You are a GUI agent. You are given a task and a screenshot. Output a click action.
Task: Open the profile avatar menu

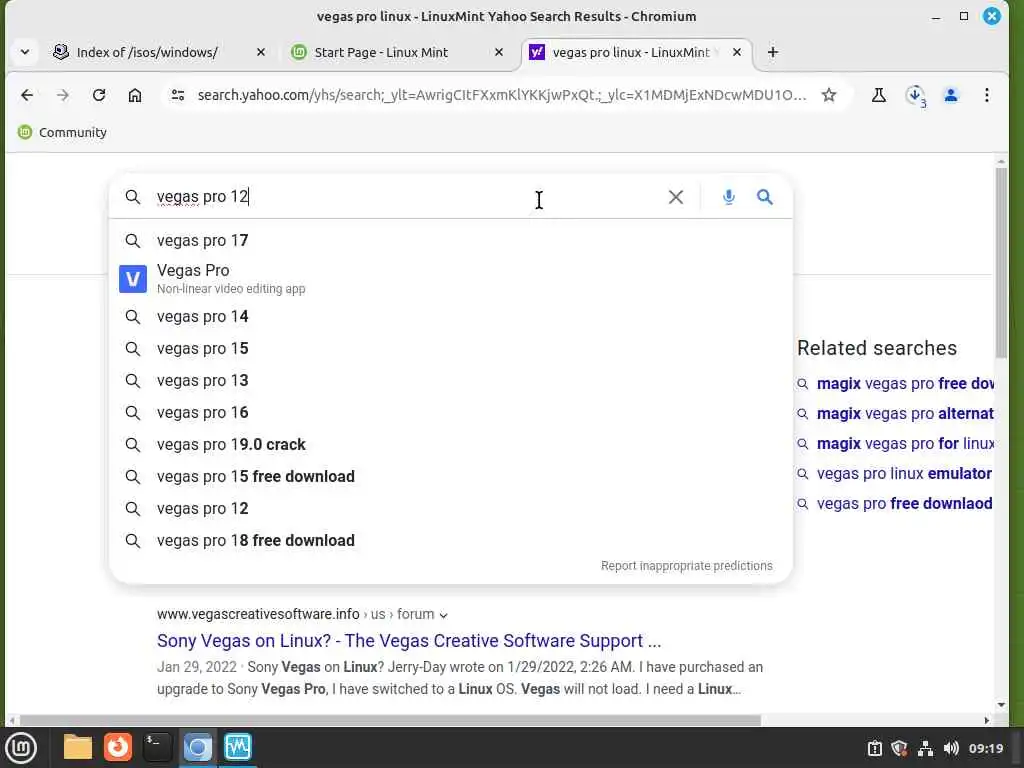pyautogui.click(x=951, y=95)
